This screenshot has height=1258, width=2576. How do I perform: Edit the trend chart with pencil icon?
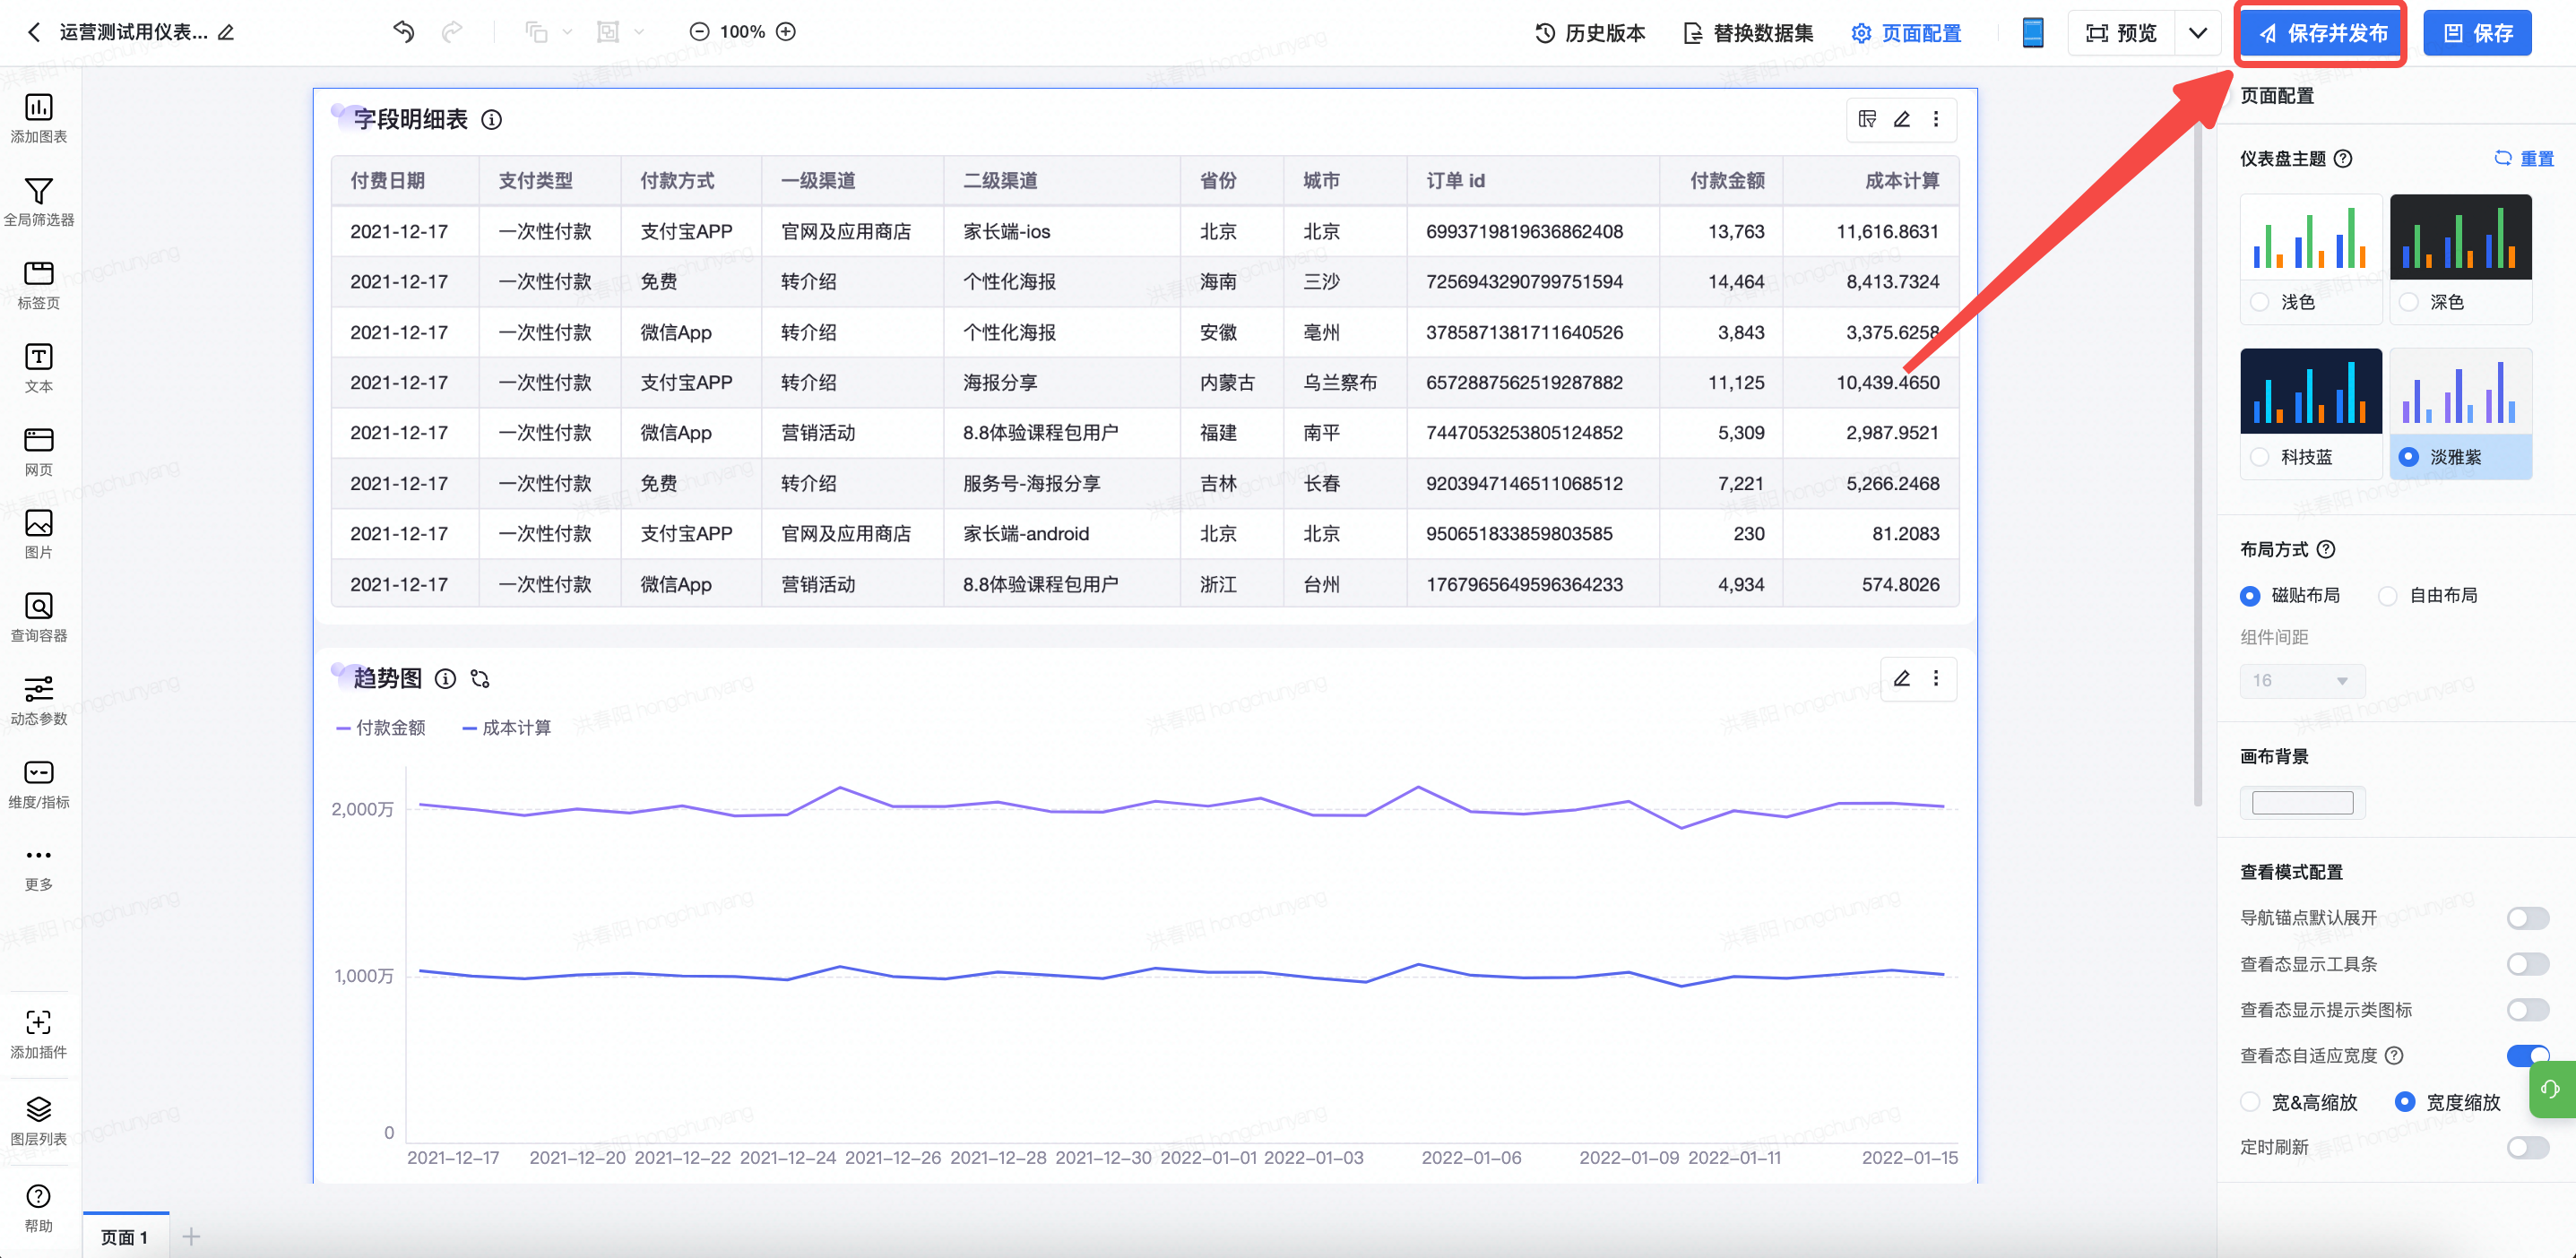1901,678
